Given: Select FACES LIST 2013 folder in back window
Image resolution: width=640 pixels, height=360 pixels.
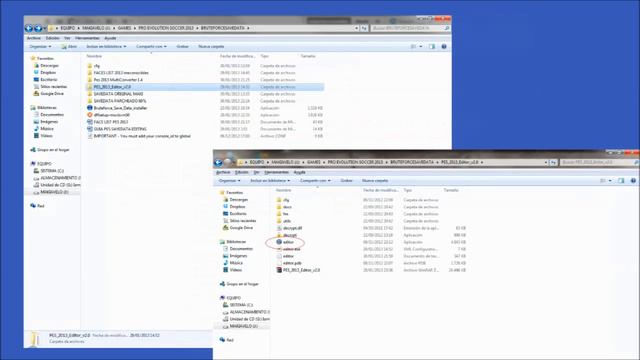Looking at the screenshot, I should [x=118, y=73].
